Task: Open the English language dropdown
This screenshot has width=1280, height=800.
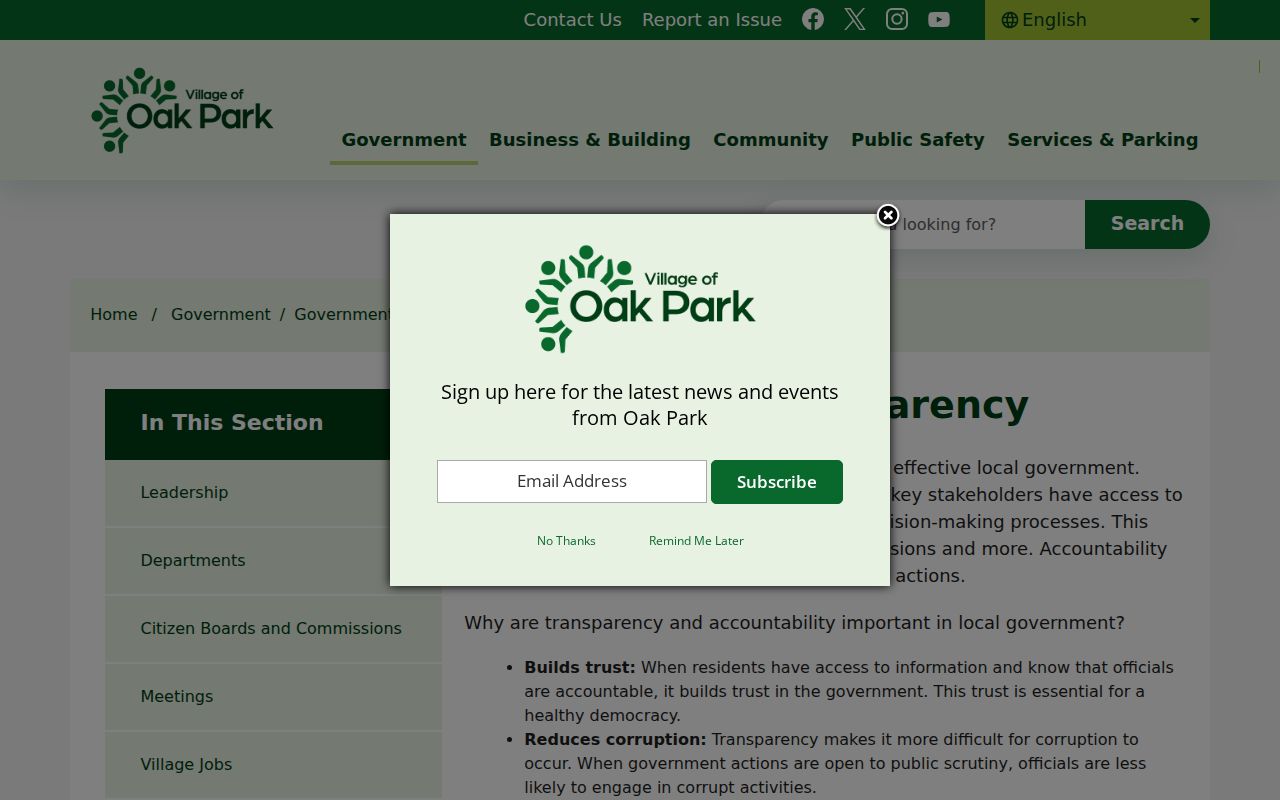Action: [x=1097, y=20]
